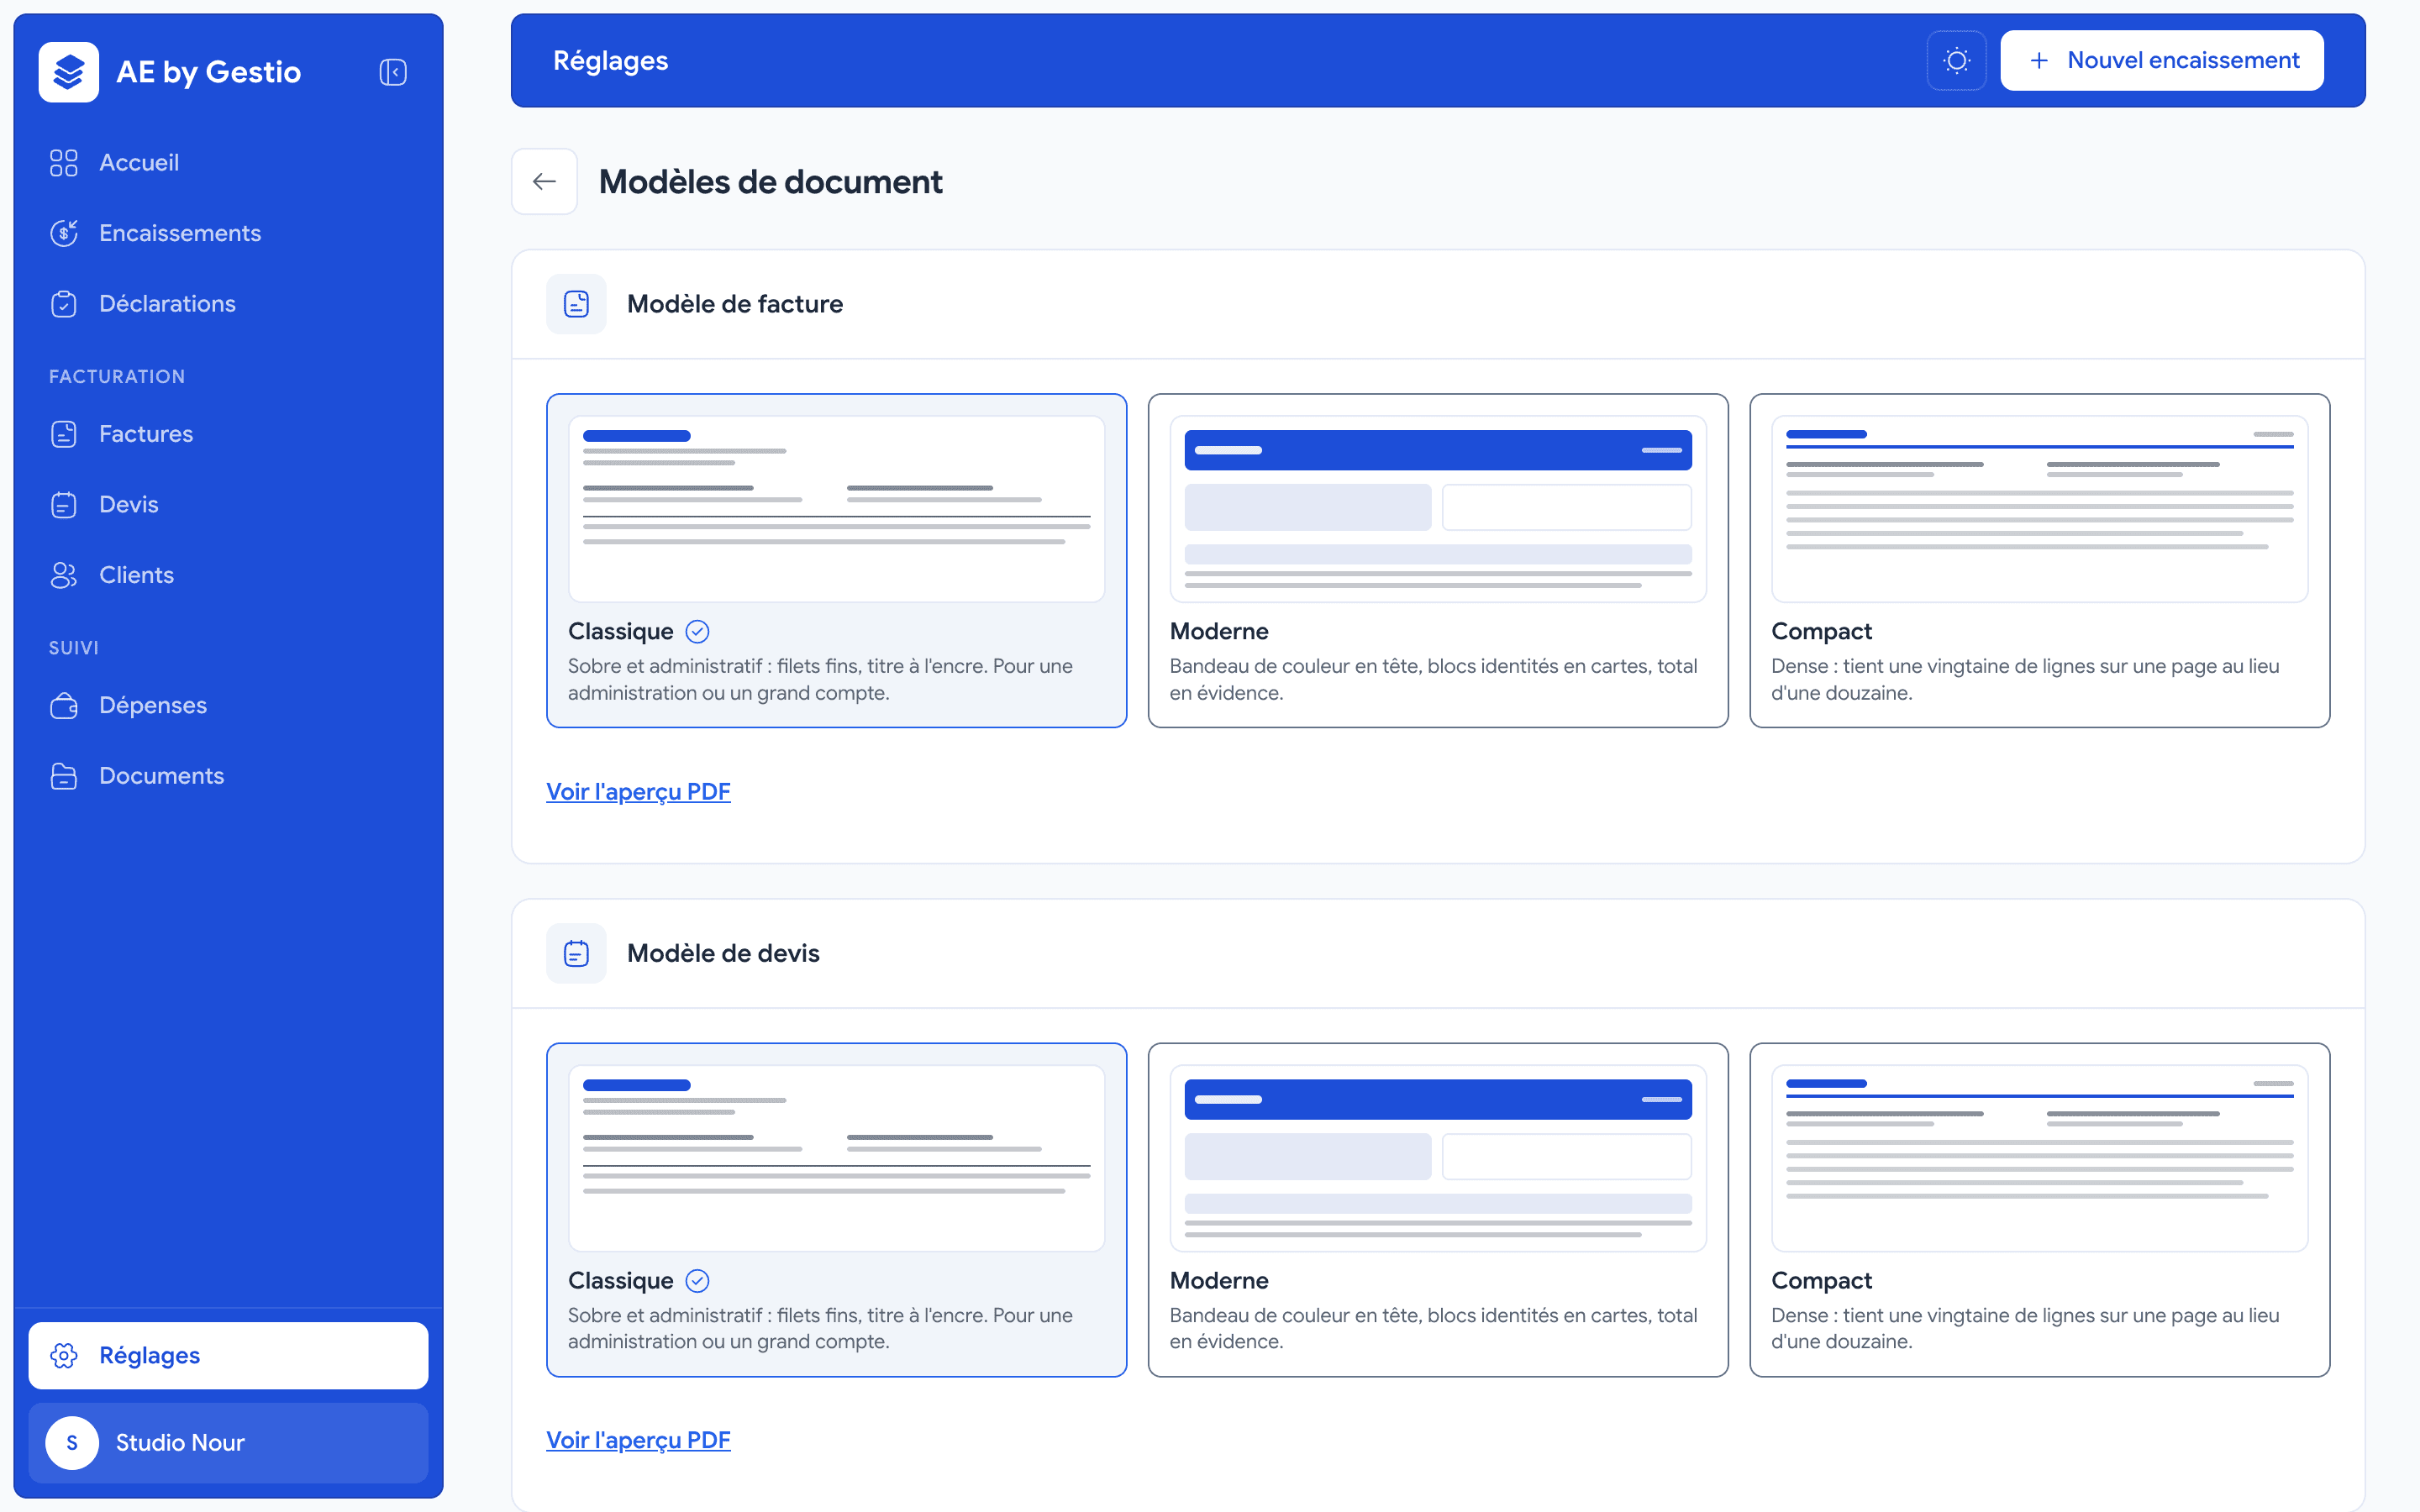Select Compact invoice template card

click(x=2039, y=560)
